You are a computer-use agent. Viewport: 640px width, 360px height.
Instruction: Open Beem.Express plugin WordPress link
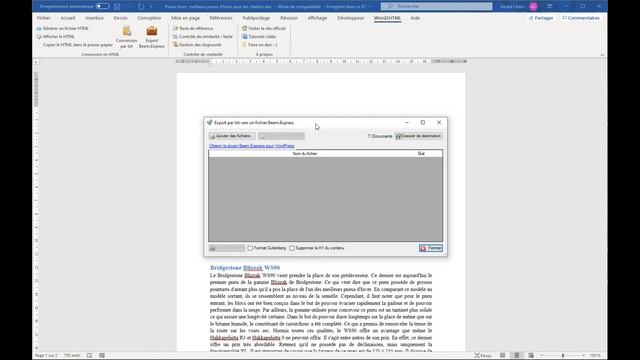(251, 146)
